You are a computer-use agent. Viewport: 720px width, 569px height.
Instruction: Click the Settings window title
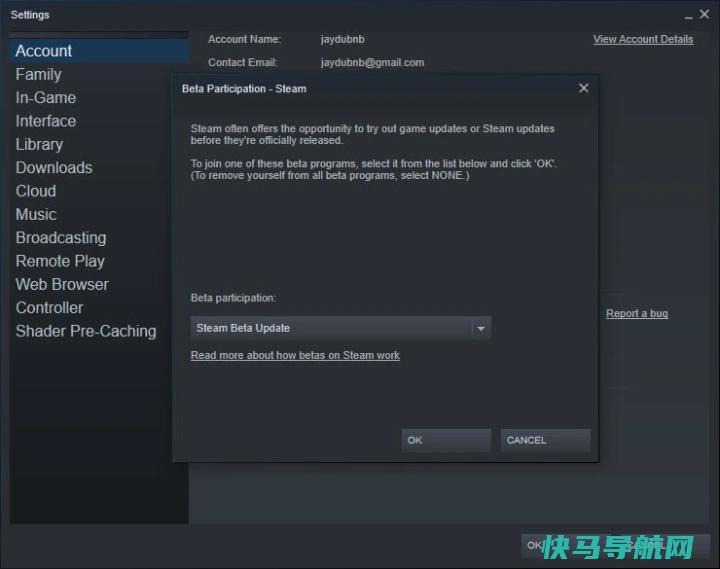30,15
